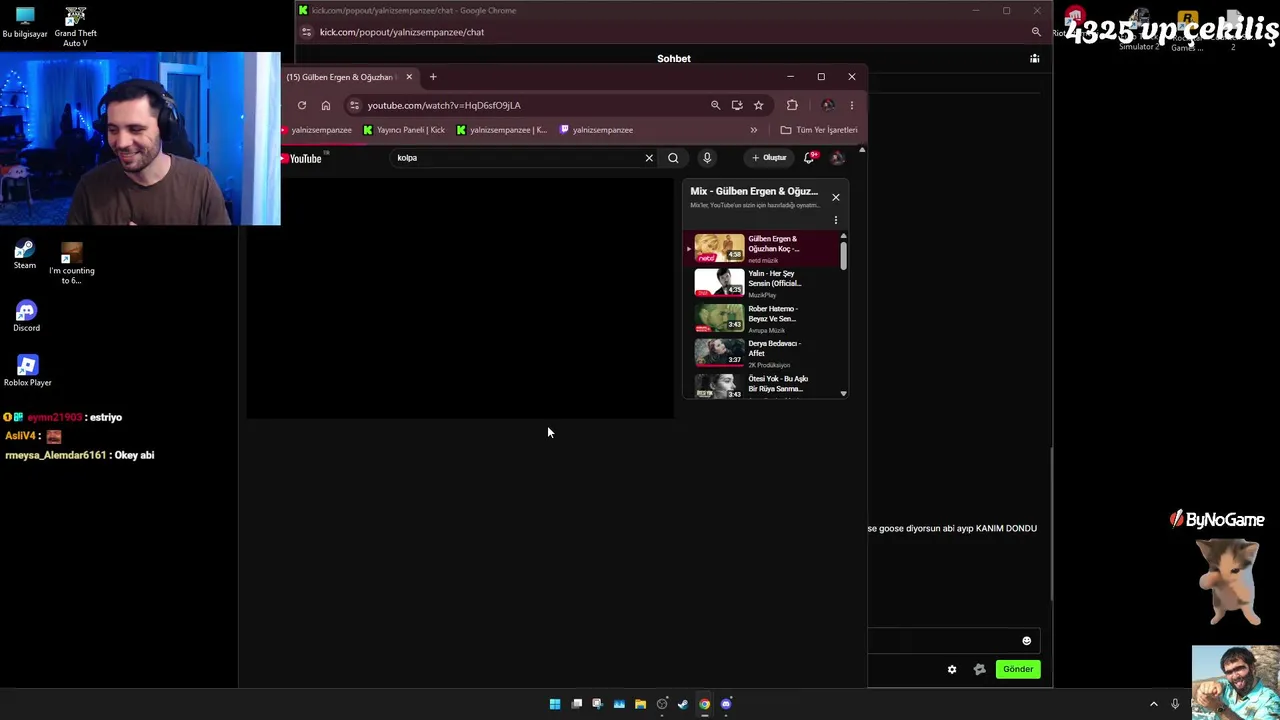Open the Mix playlist three-dot options
The image size is (1280, 720).
[836, 220]
